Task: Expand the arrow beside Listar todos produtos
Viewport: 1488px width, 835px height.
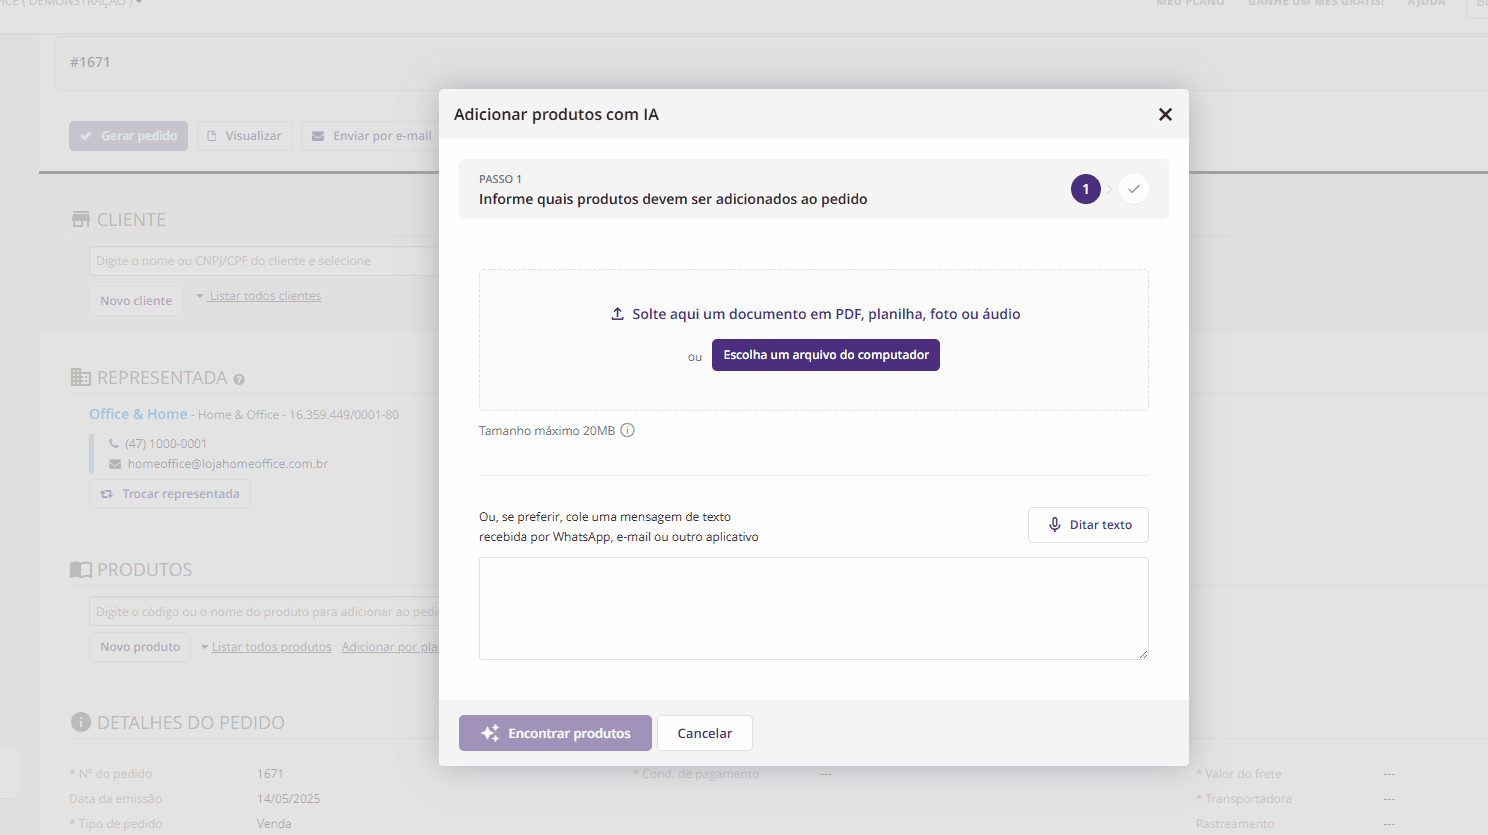Action: click(205, 647)
